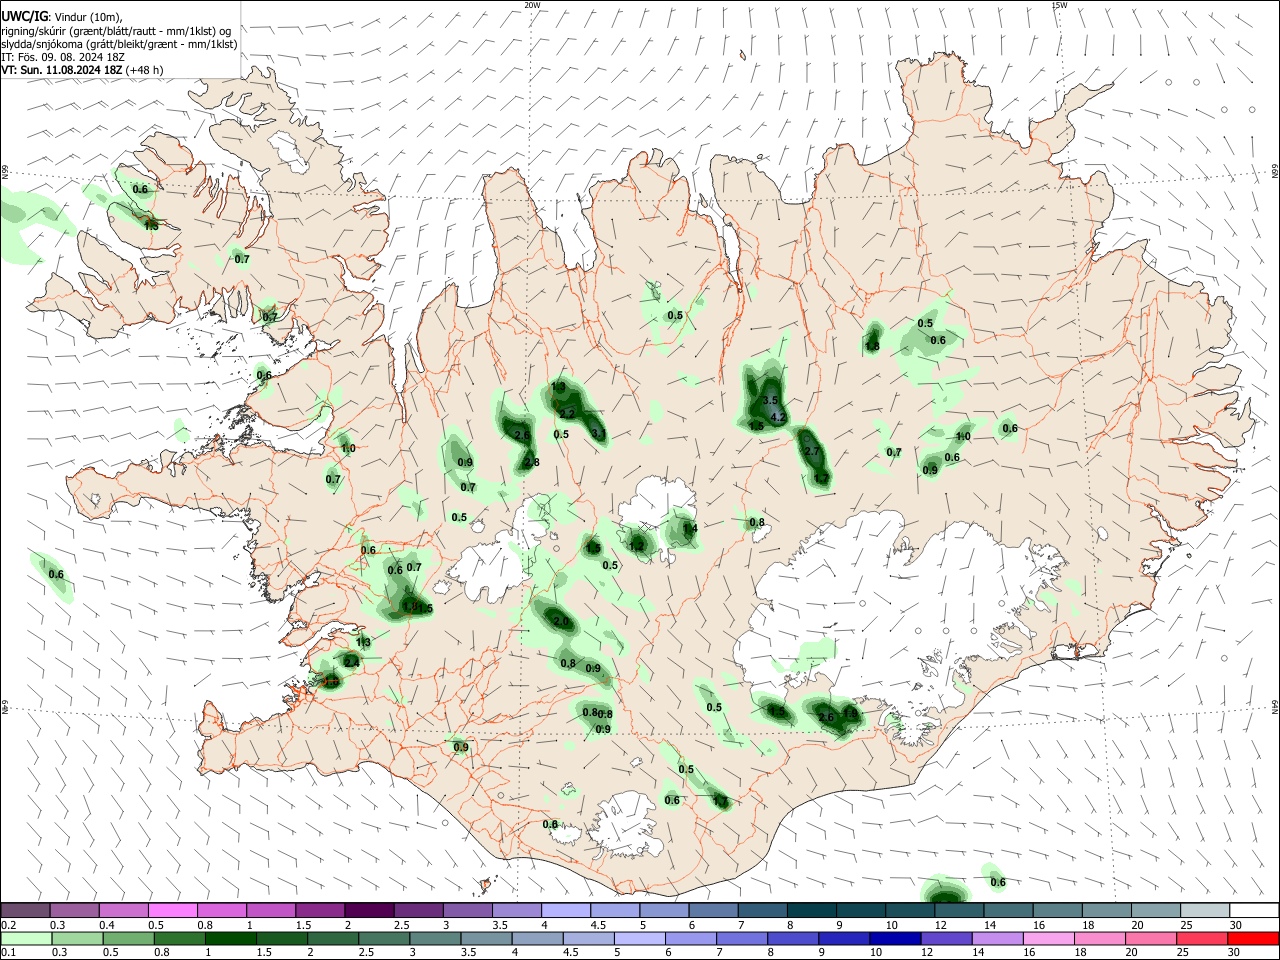This screenshot has width=1280, height=960.
Task: Click the deep blue swatch between 10 and 12, lower legend row
Action: pyautogui.click(x=895, y=938)
